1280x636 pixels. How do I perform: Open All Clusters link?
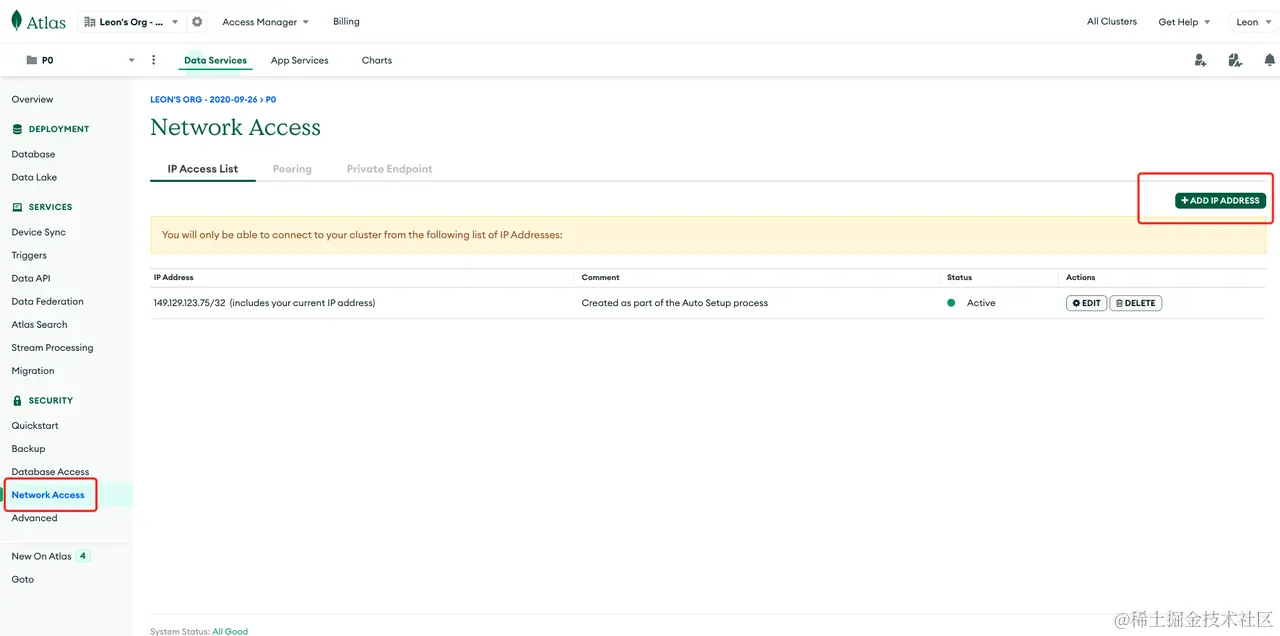(x=1112, y=21)
